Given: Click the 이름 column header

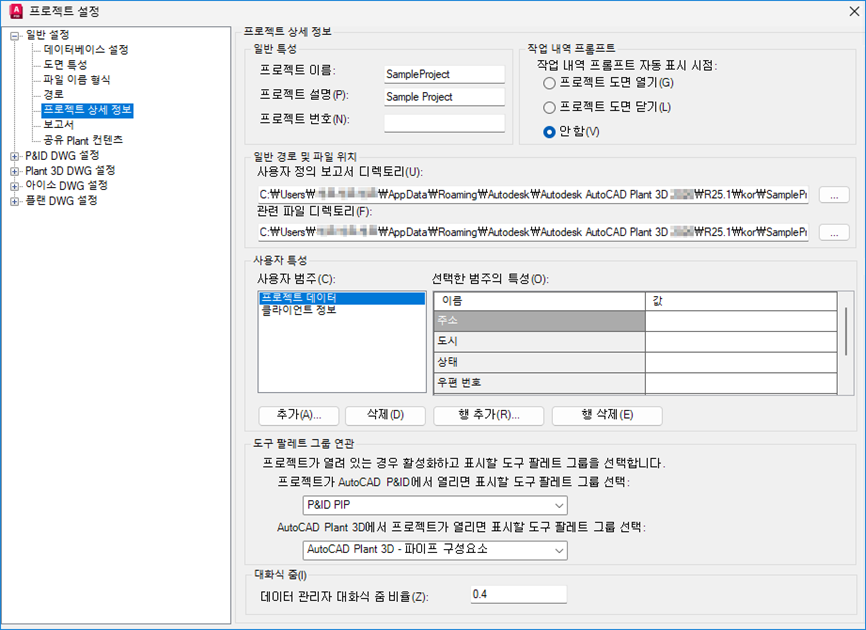Looking at the screenshot, I should 540,301.
